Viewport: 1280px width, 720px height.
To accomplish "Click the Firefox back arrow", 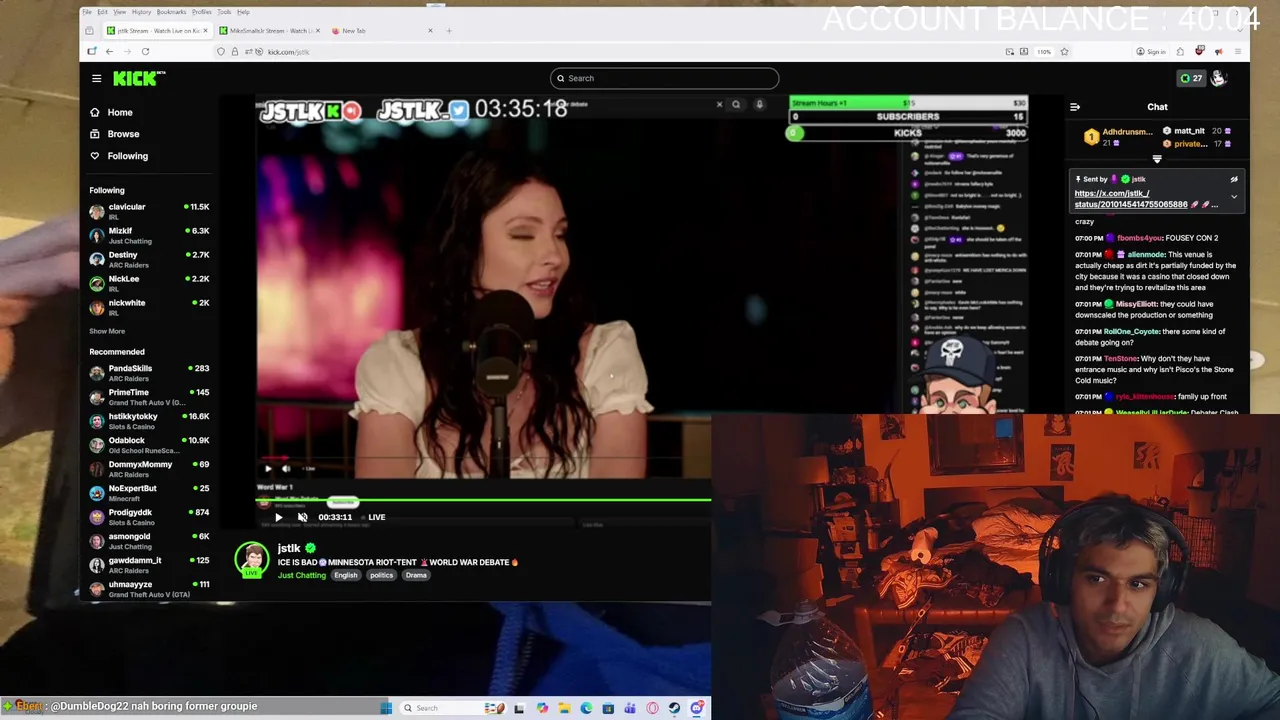I will (109, 51).
